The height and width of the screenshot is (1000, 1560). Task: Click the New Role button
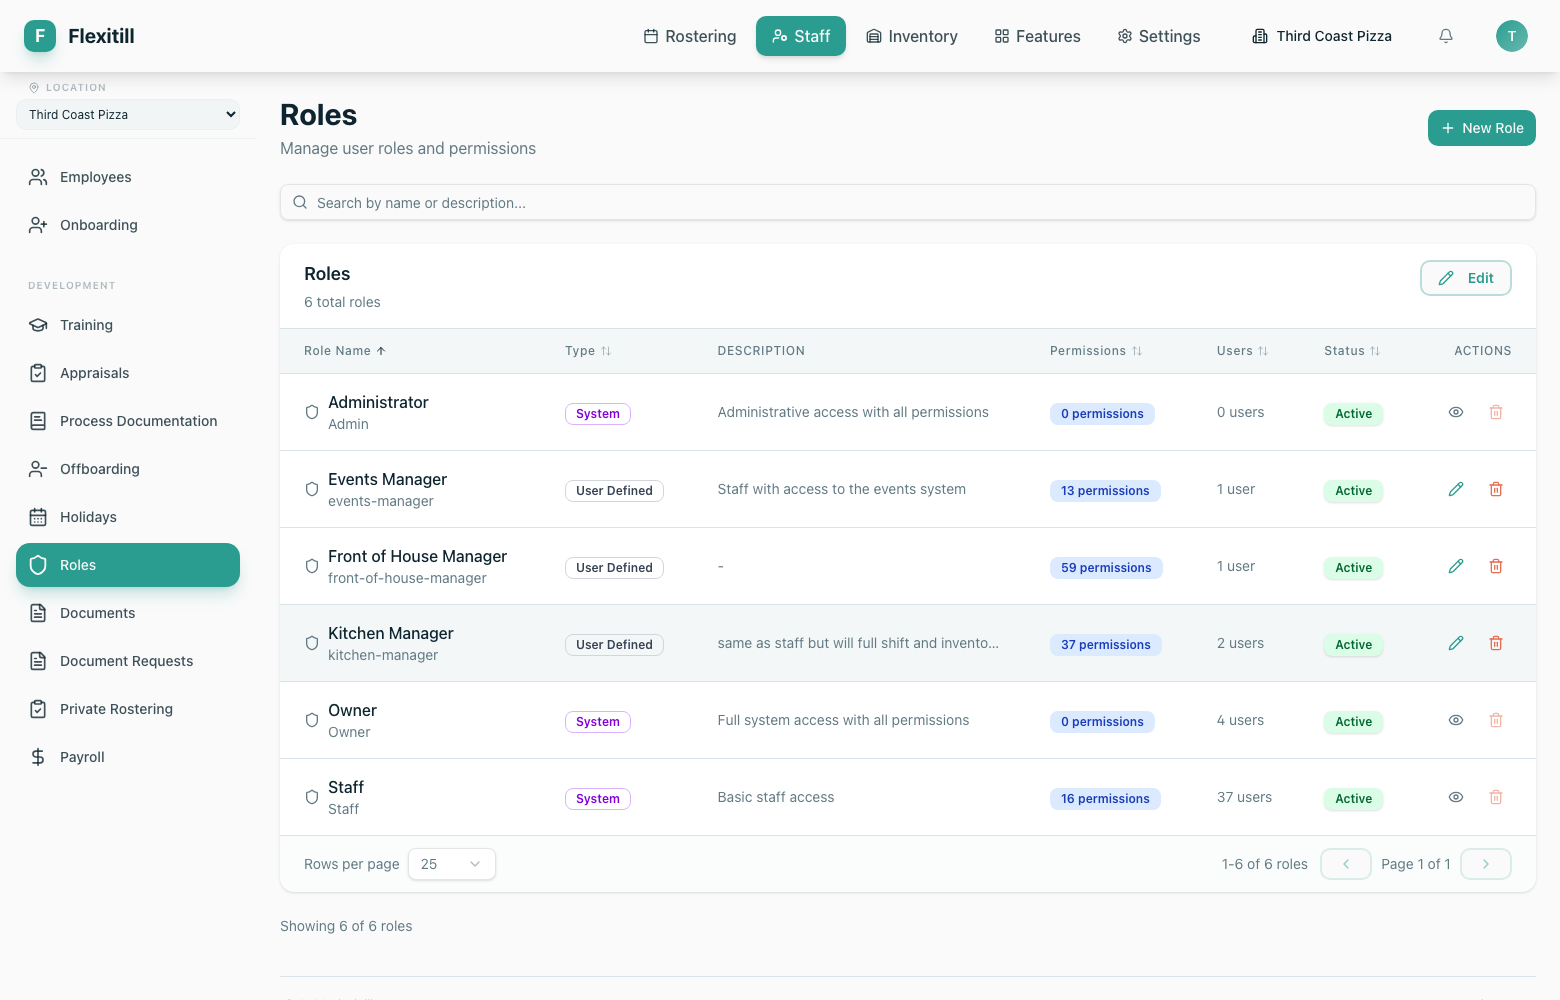click(x=1482, y=128)
